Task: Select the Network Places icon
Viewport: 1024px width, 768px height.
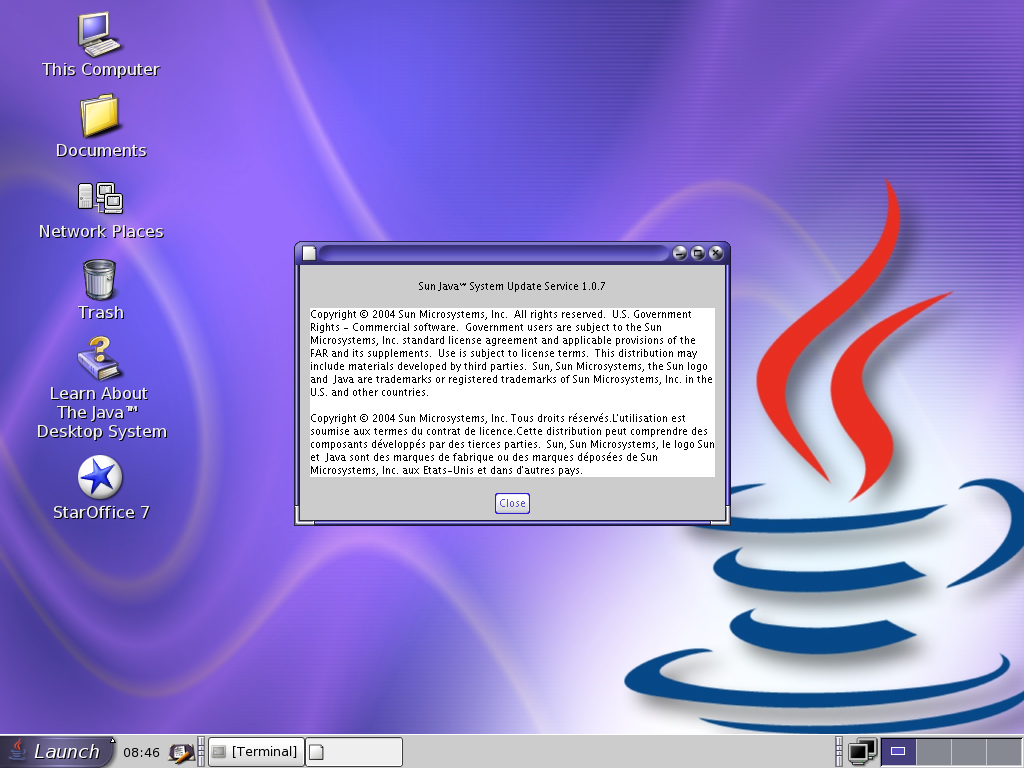Action: 101,210
